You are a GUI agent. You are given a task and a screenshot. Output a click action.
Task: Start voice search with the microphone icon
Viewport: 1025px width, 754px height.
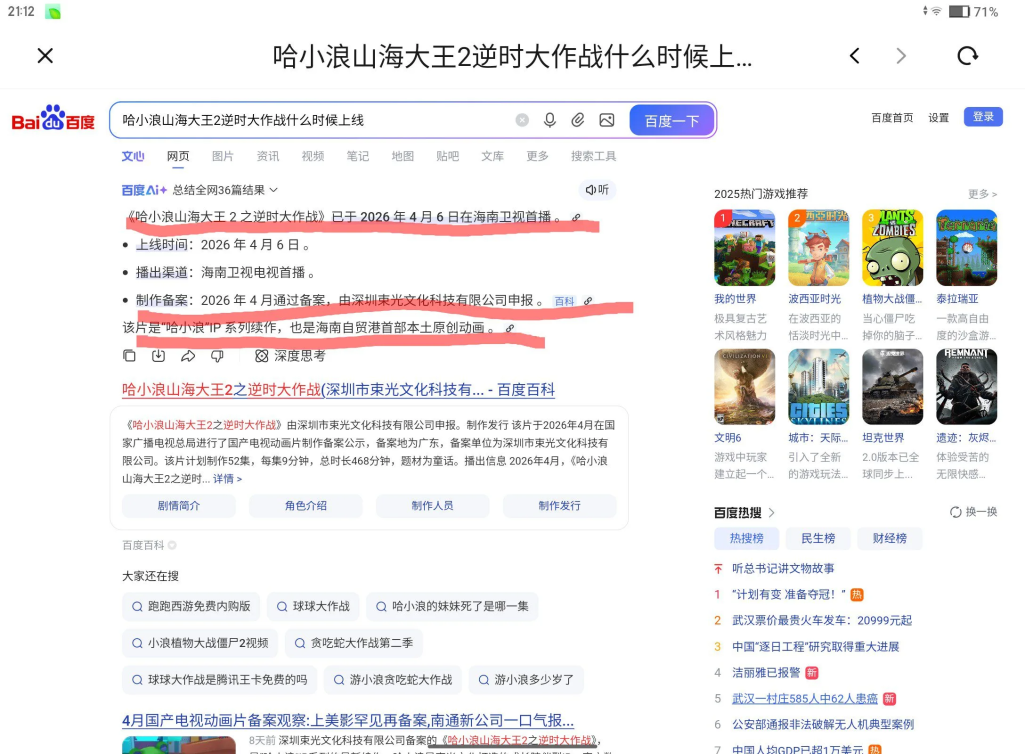[550, 120]
